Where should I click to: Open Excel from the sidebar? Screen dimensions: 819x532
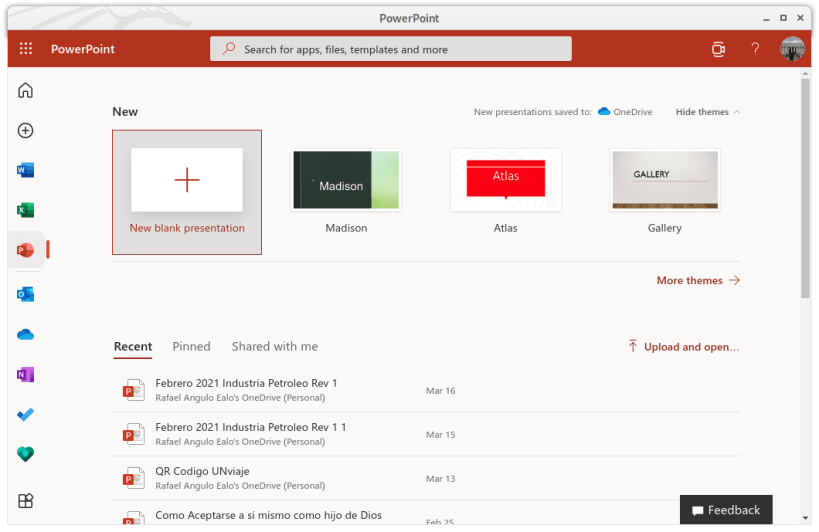tap(25, 210)
